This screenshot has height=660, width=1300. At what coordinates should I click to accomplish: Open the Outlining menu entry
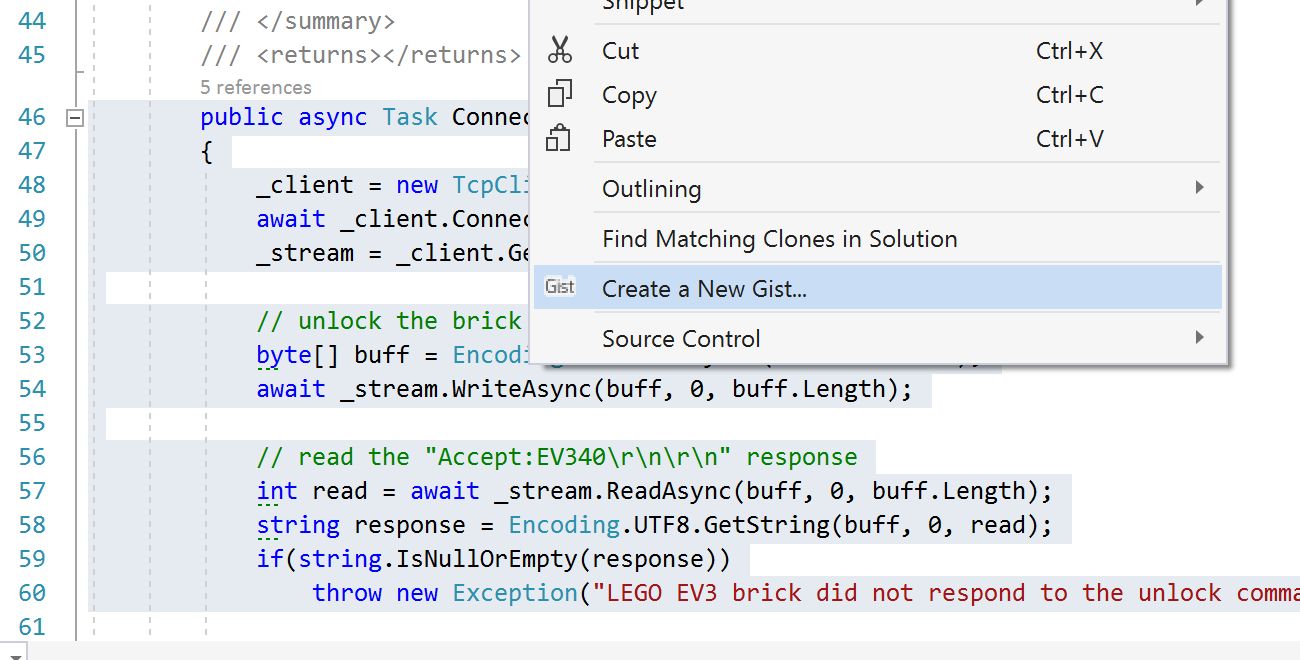pyautogui.click(x=651, y=189)
